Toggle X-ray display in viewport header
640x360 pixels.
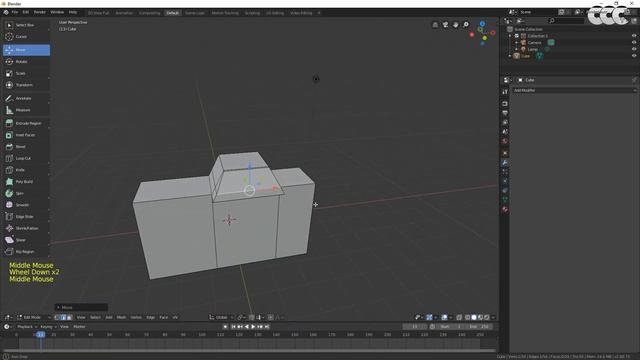pos(459,318)
